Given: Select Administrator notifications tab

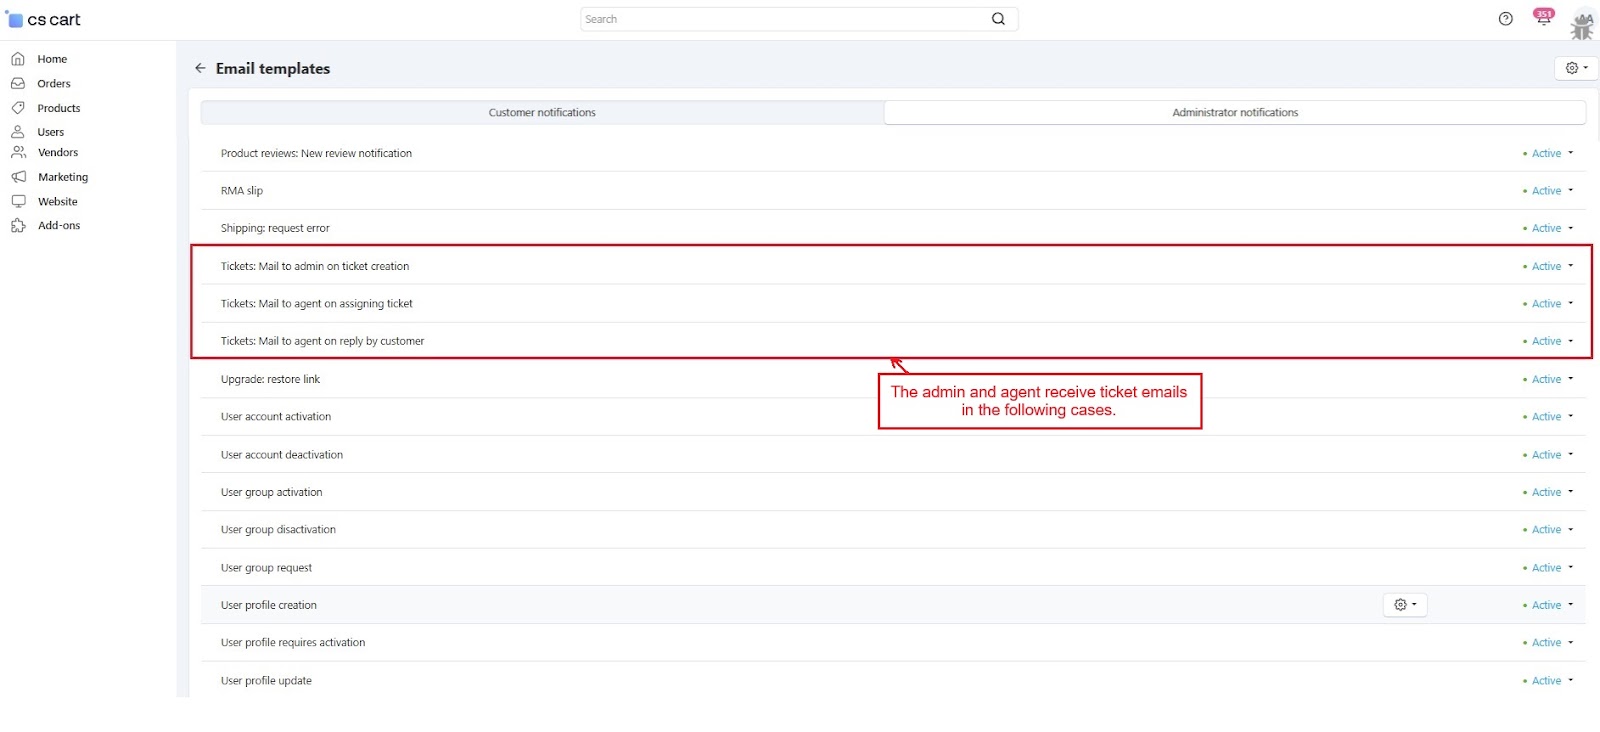Looking at the screenshot, I should pyautogui.click(x=1235, y=113).
